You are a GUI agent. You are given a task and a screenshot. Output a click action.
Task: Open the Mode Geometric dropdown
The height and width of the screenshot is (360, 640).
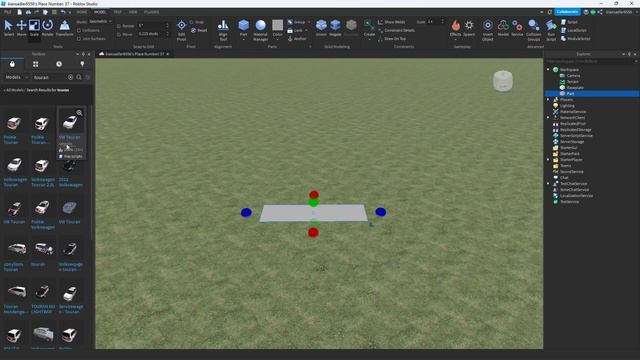100,22
